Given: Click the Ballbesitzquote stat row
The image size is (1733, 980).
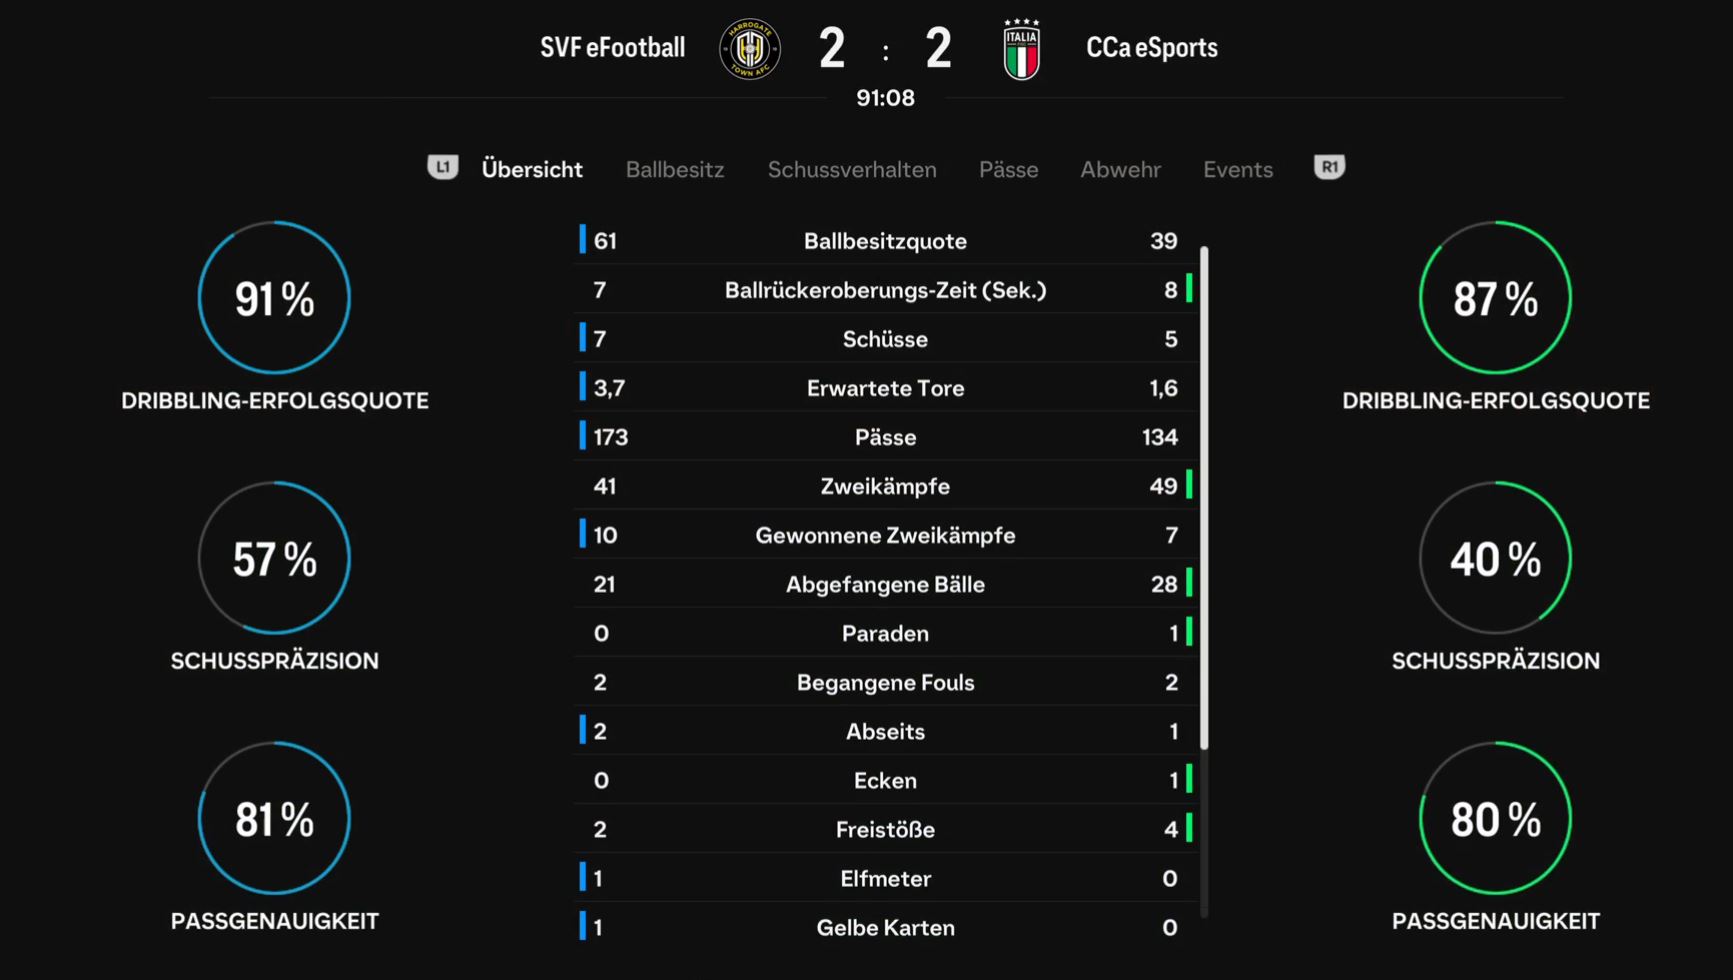Looking at the screenshot, I should click(886, 241).
